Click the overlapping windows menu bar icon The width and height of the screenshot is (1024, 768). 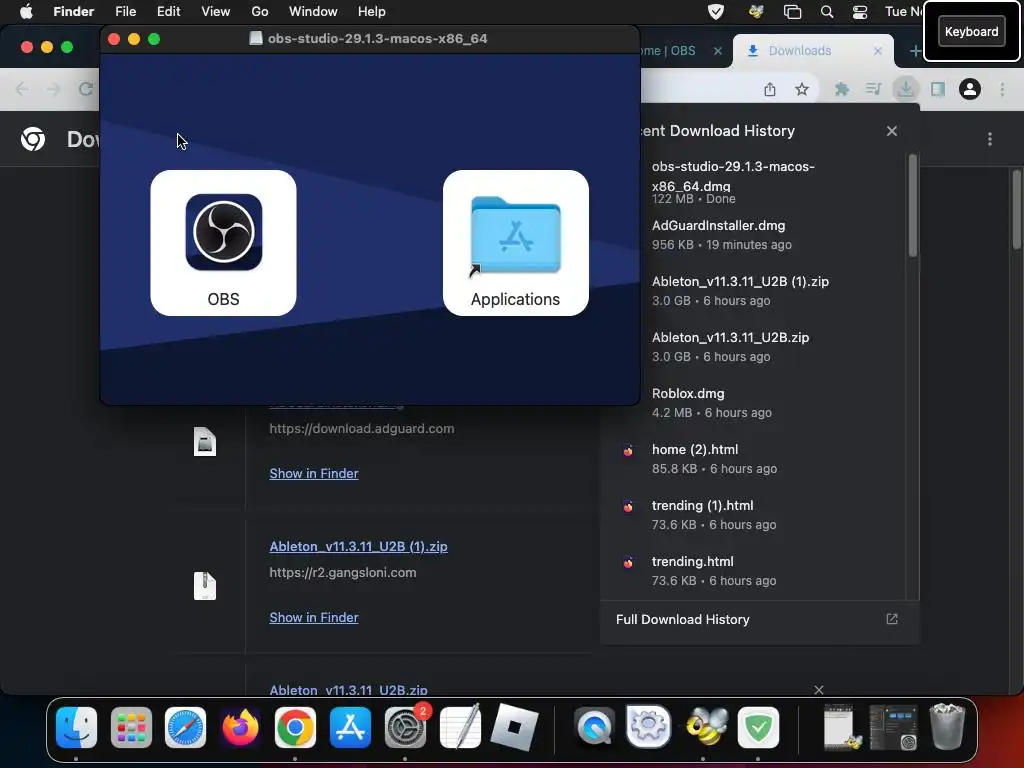pos(792,11)
